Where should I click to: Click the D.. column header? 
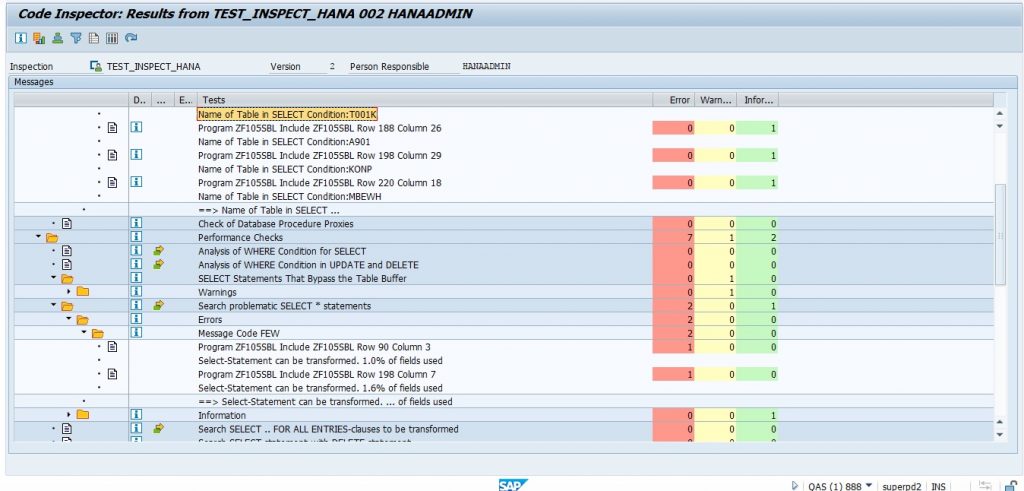[x=140, y=100]
